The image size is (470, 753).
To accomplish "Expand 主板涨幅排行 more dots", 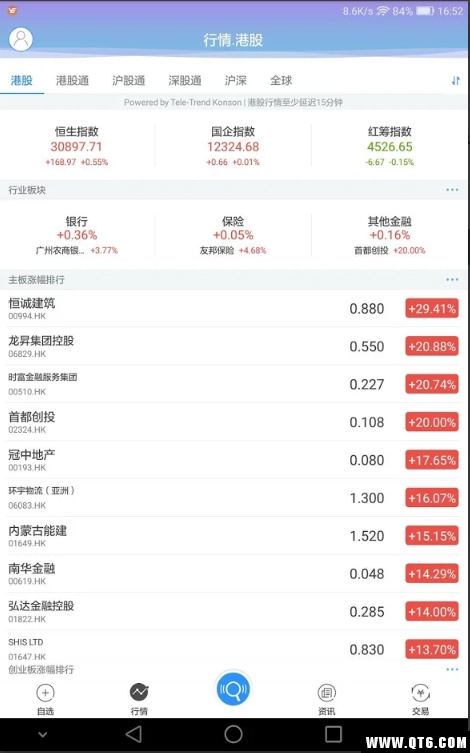I will click(452, 280).
